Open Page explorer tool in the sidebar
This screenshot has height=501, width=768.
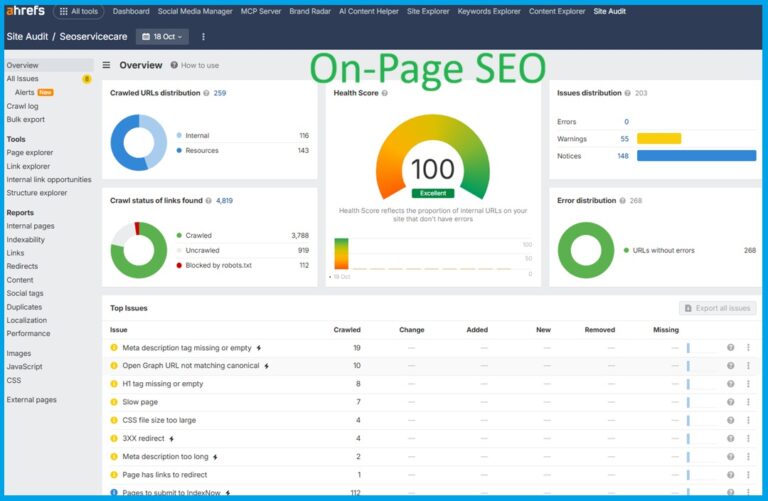[29, 153]
